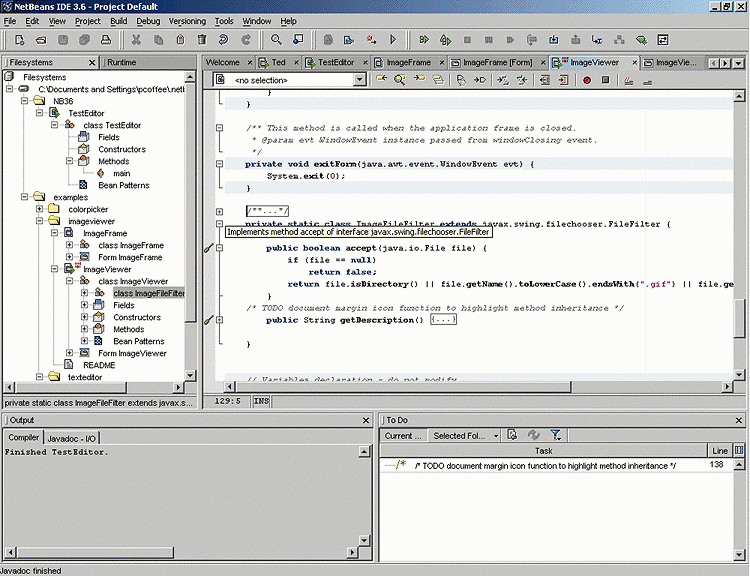Image resolution: width=750 pixels, height=576 pixels.
Task: Select the README file in tree
Action: tap(99, 365)
